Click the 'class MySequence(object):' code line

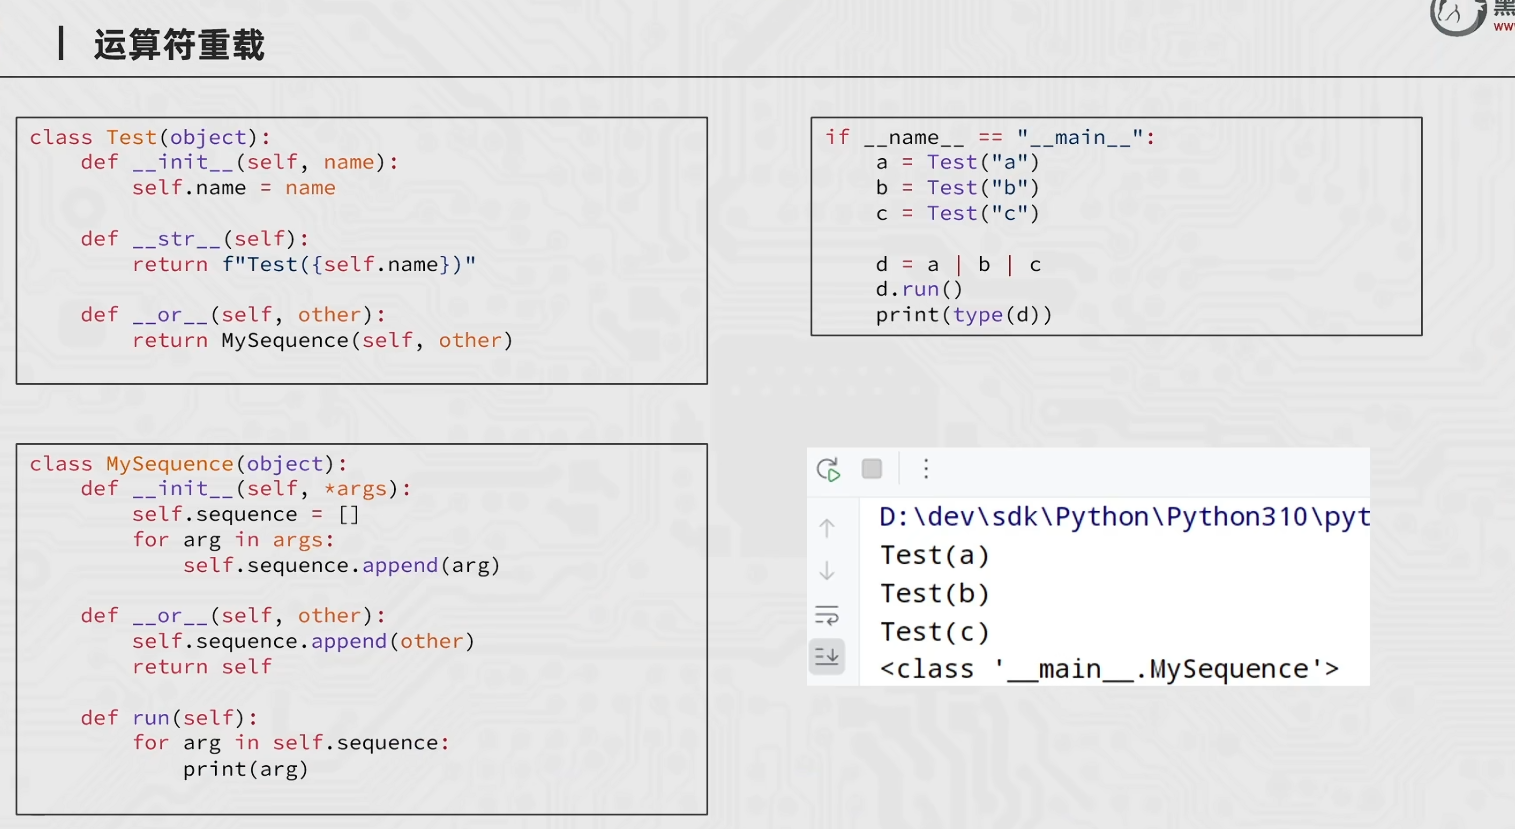(x=188, y=464)
